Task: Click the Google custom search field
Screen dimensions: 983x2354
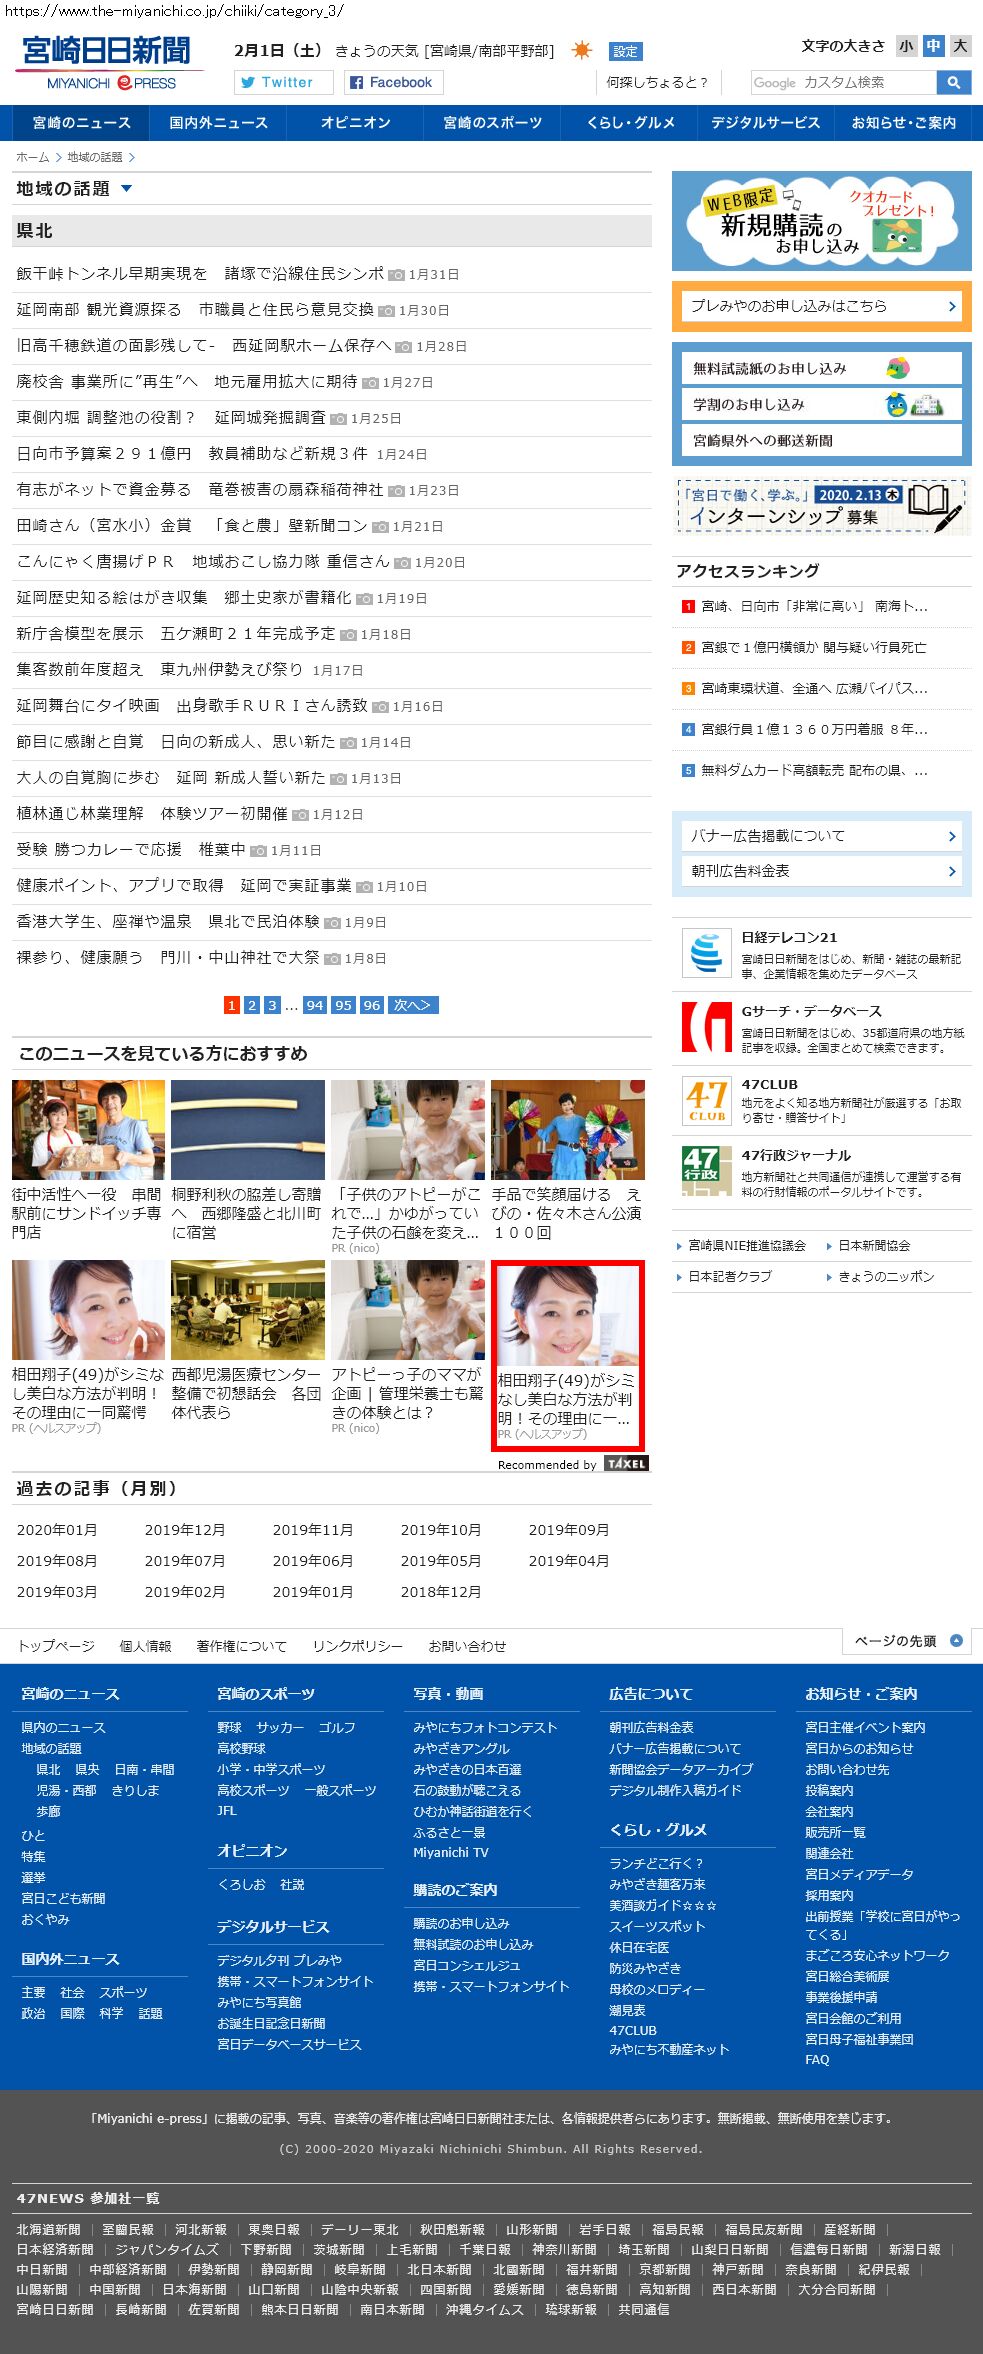Action: 843,82
